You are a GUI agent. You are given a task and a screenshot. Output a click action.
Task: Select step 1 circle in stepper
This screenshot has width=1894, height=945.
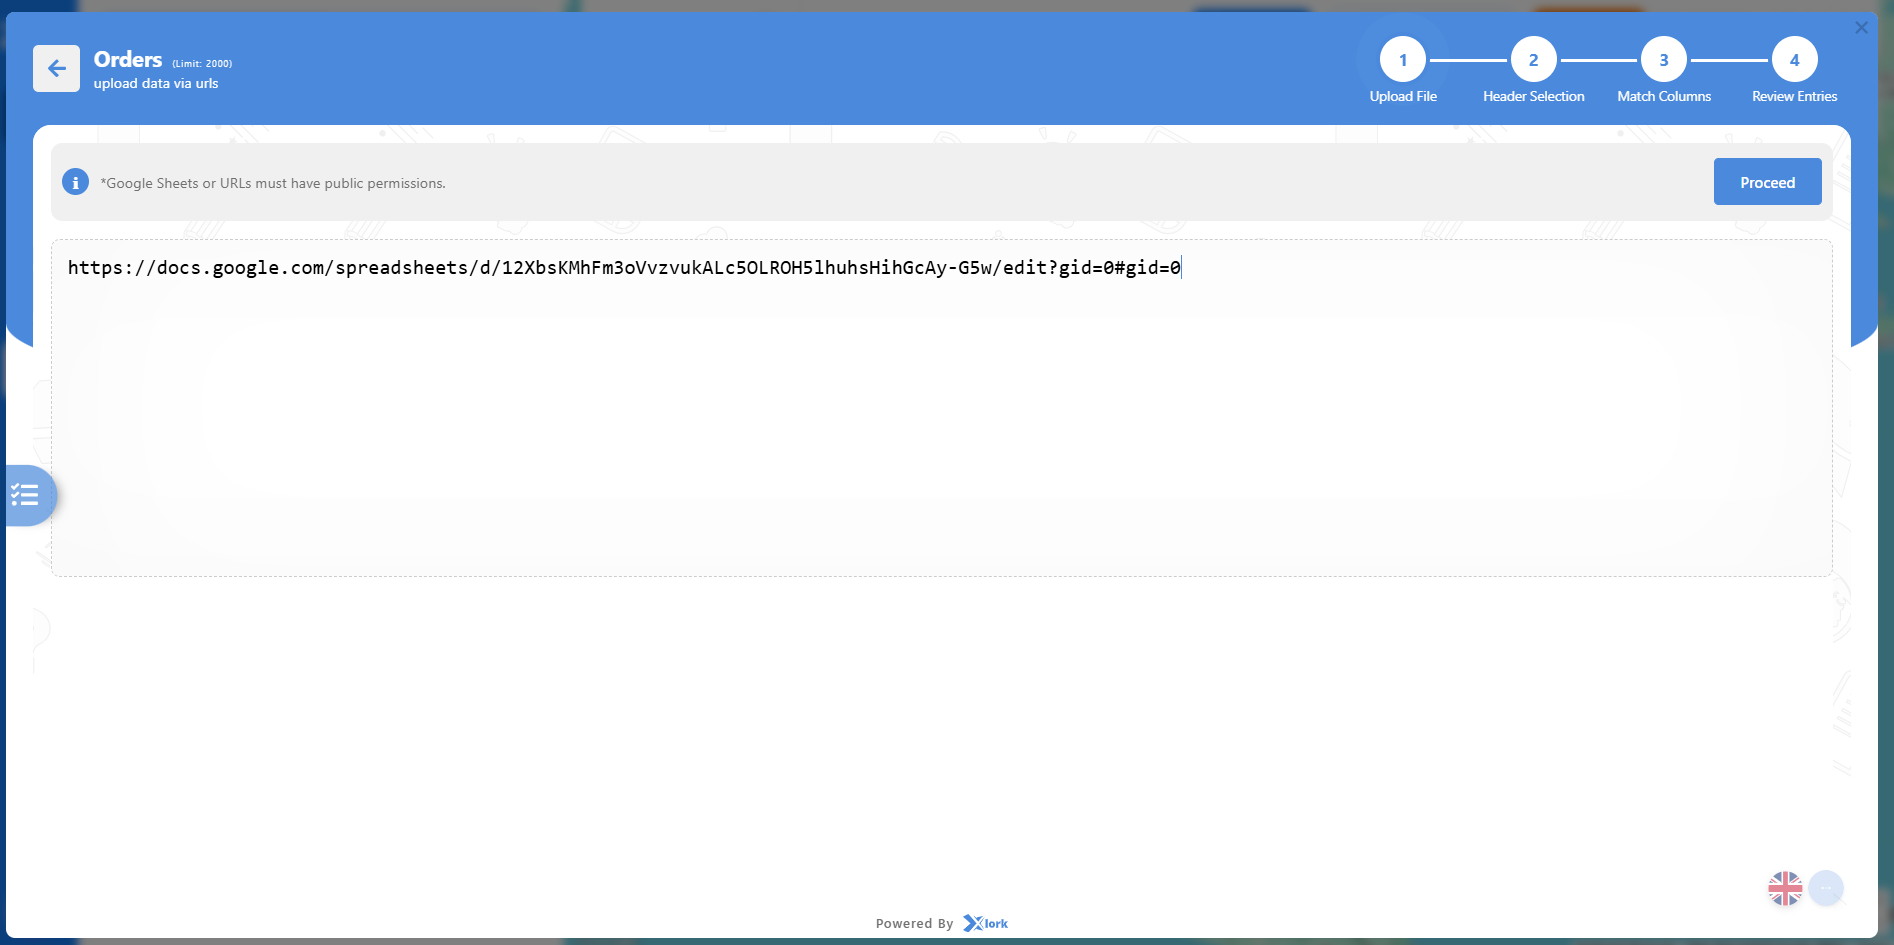(1402, 60)
